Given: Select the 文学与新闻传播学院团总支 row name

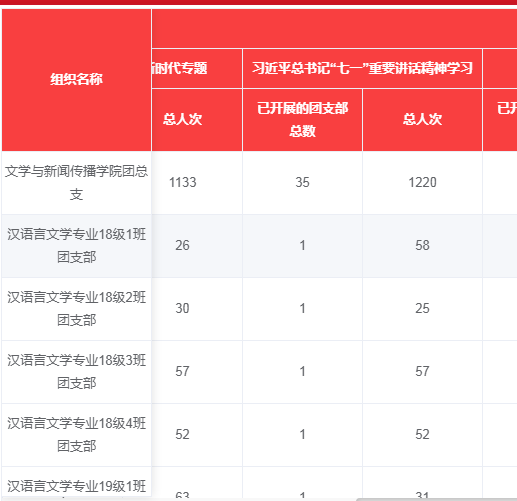Looking at the screenshot, I should click(76, 183).
